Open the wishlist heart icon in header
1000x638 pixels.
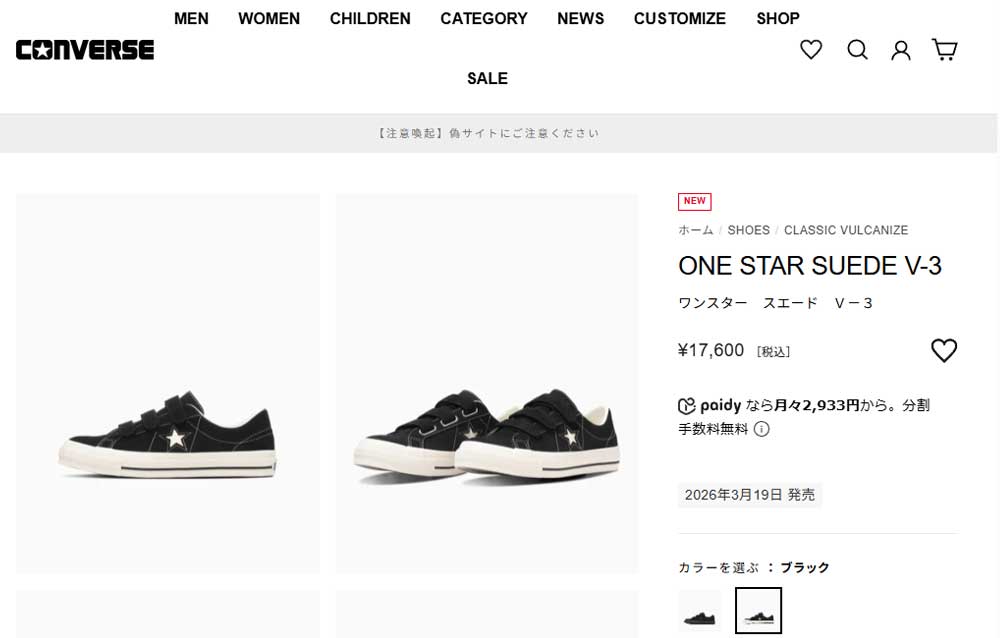tap(811, 50)
